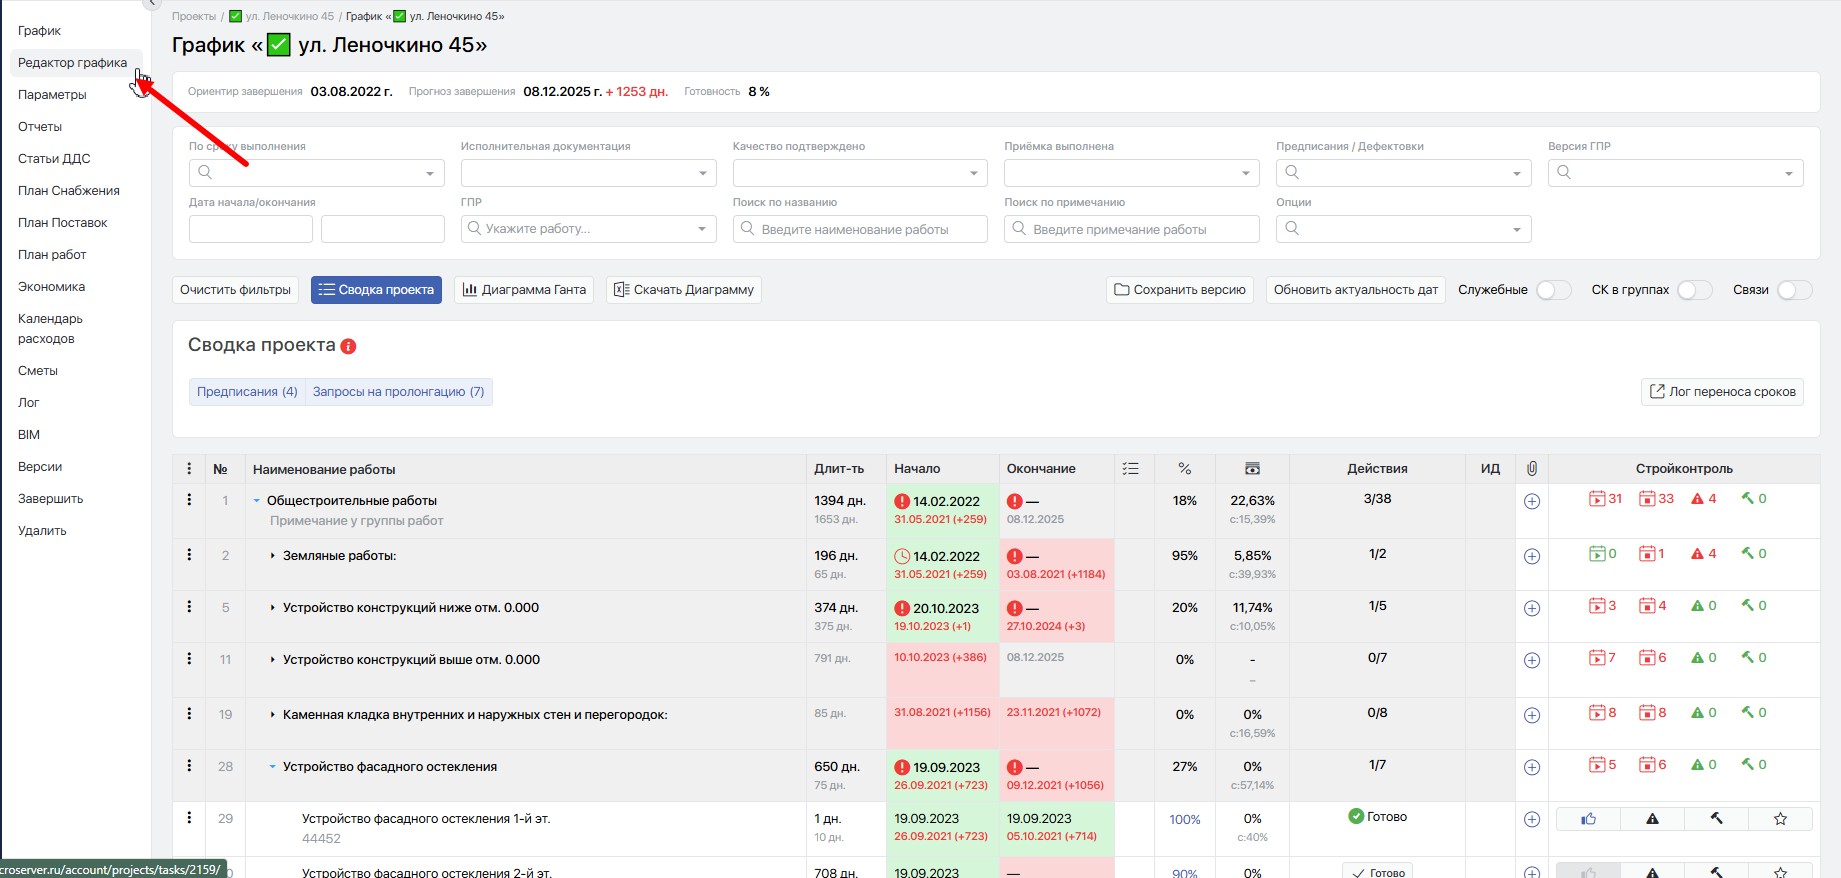Collapse the Общестроительные работы group
1841x878 pixels.
point(257,501)
